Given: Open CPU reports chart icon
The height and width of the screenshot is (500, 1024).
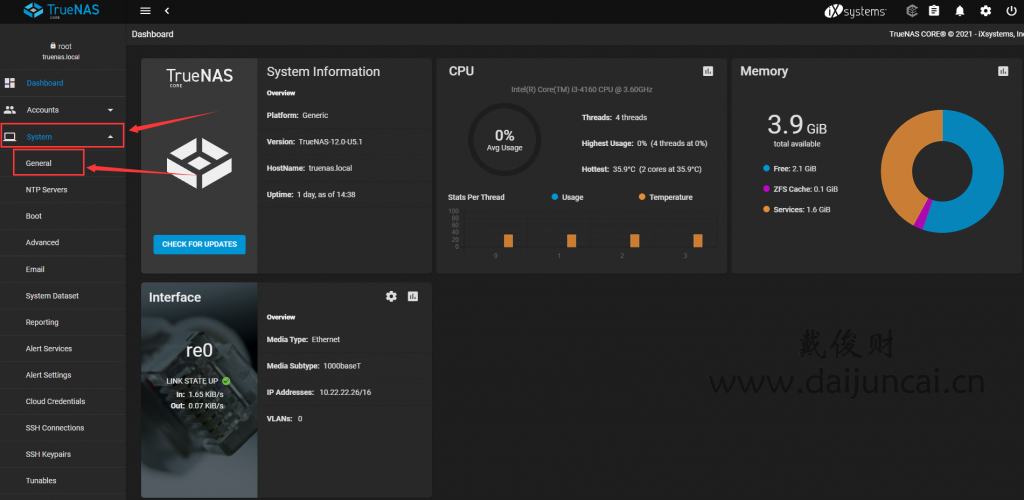Looking at the screenshot, I should [x=708, y=71].
